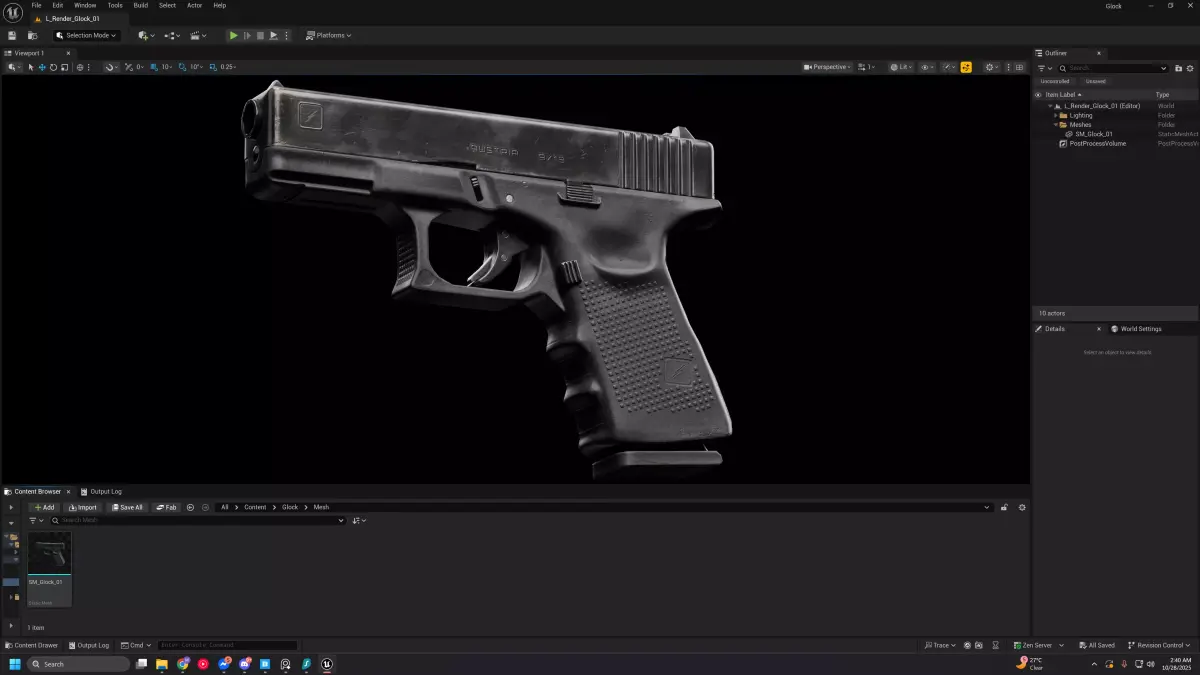Viewport: 1200px width, 675px height.
Task: Open viewport layout grid icon
Action: 1019,67
